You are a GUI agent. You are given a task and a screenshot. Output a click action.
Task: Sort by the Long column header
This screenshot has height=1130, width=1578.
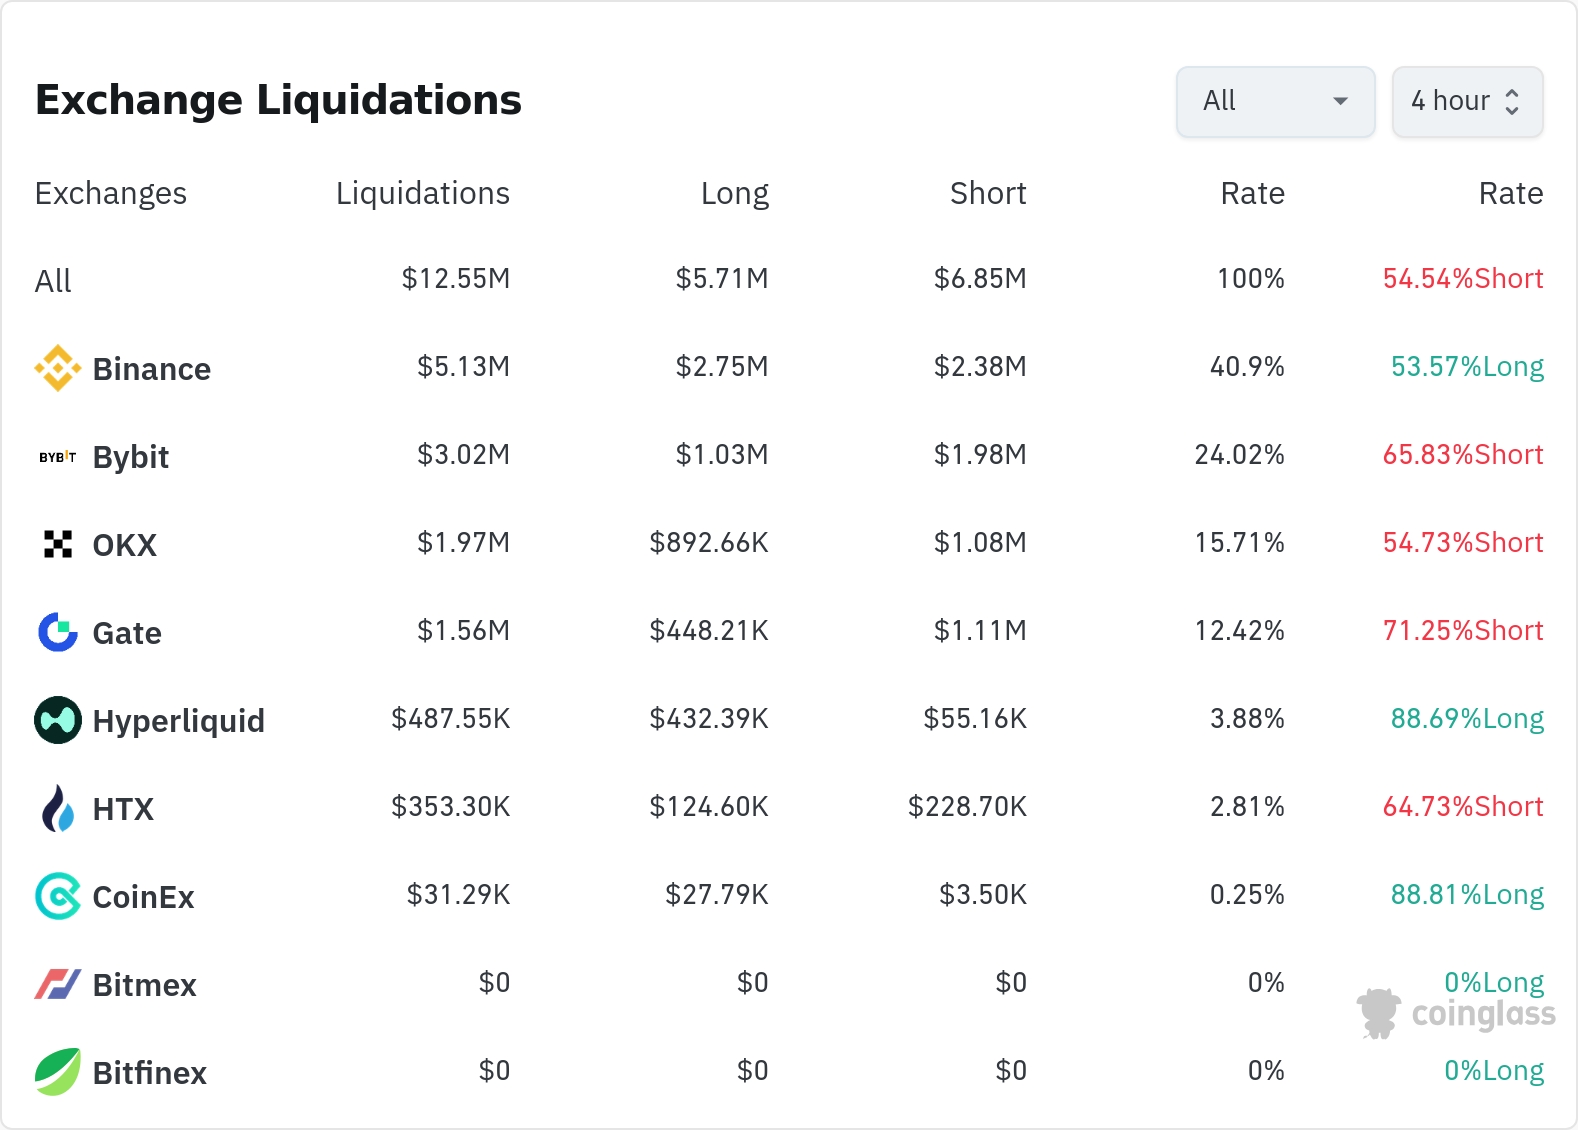734,193
